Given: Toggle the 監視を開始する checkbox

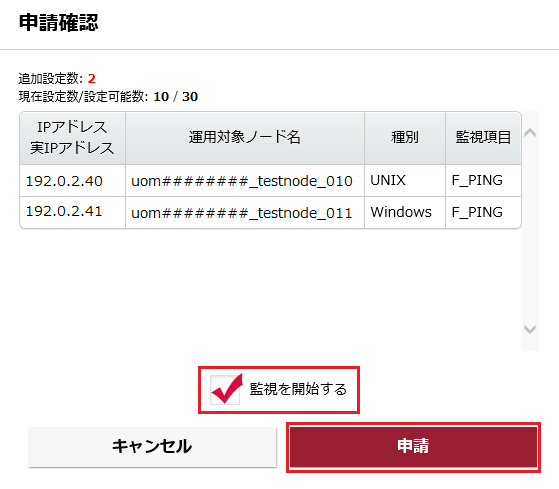Looking at the screenshot, I should tap(225, 390).
